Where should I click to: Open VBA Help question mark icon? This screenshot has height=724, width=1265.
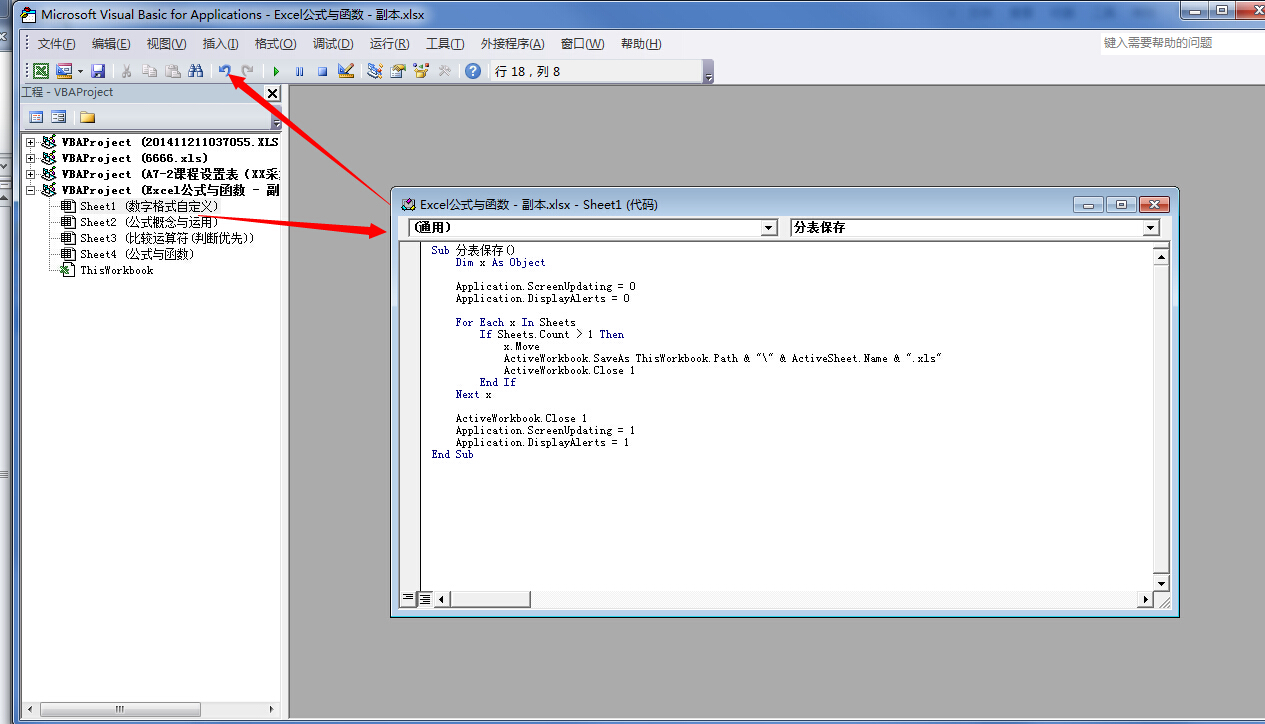pyautogui.click(x=473, y=71)
